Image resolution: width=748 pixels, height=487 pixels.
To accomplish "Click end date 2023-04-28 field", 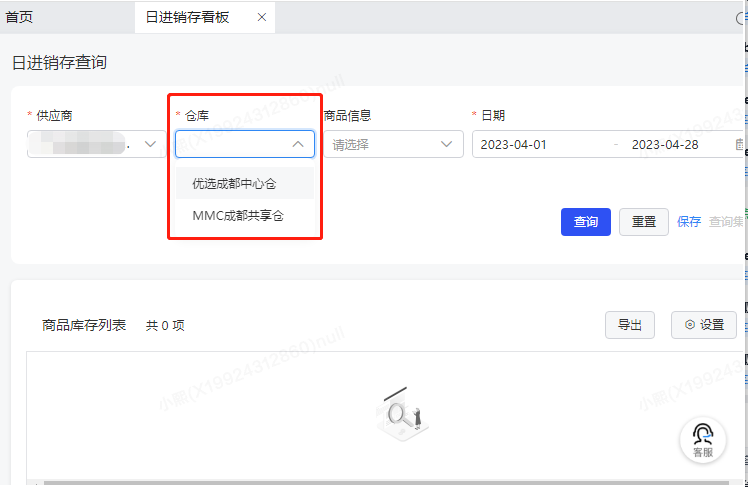I will (x=665, y=145).
